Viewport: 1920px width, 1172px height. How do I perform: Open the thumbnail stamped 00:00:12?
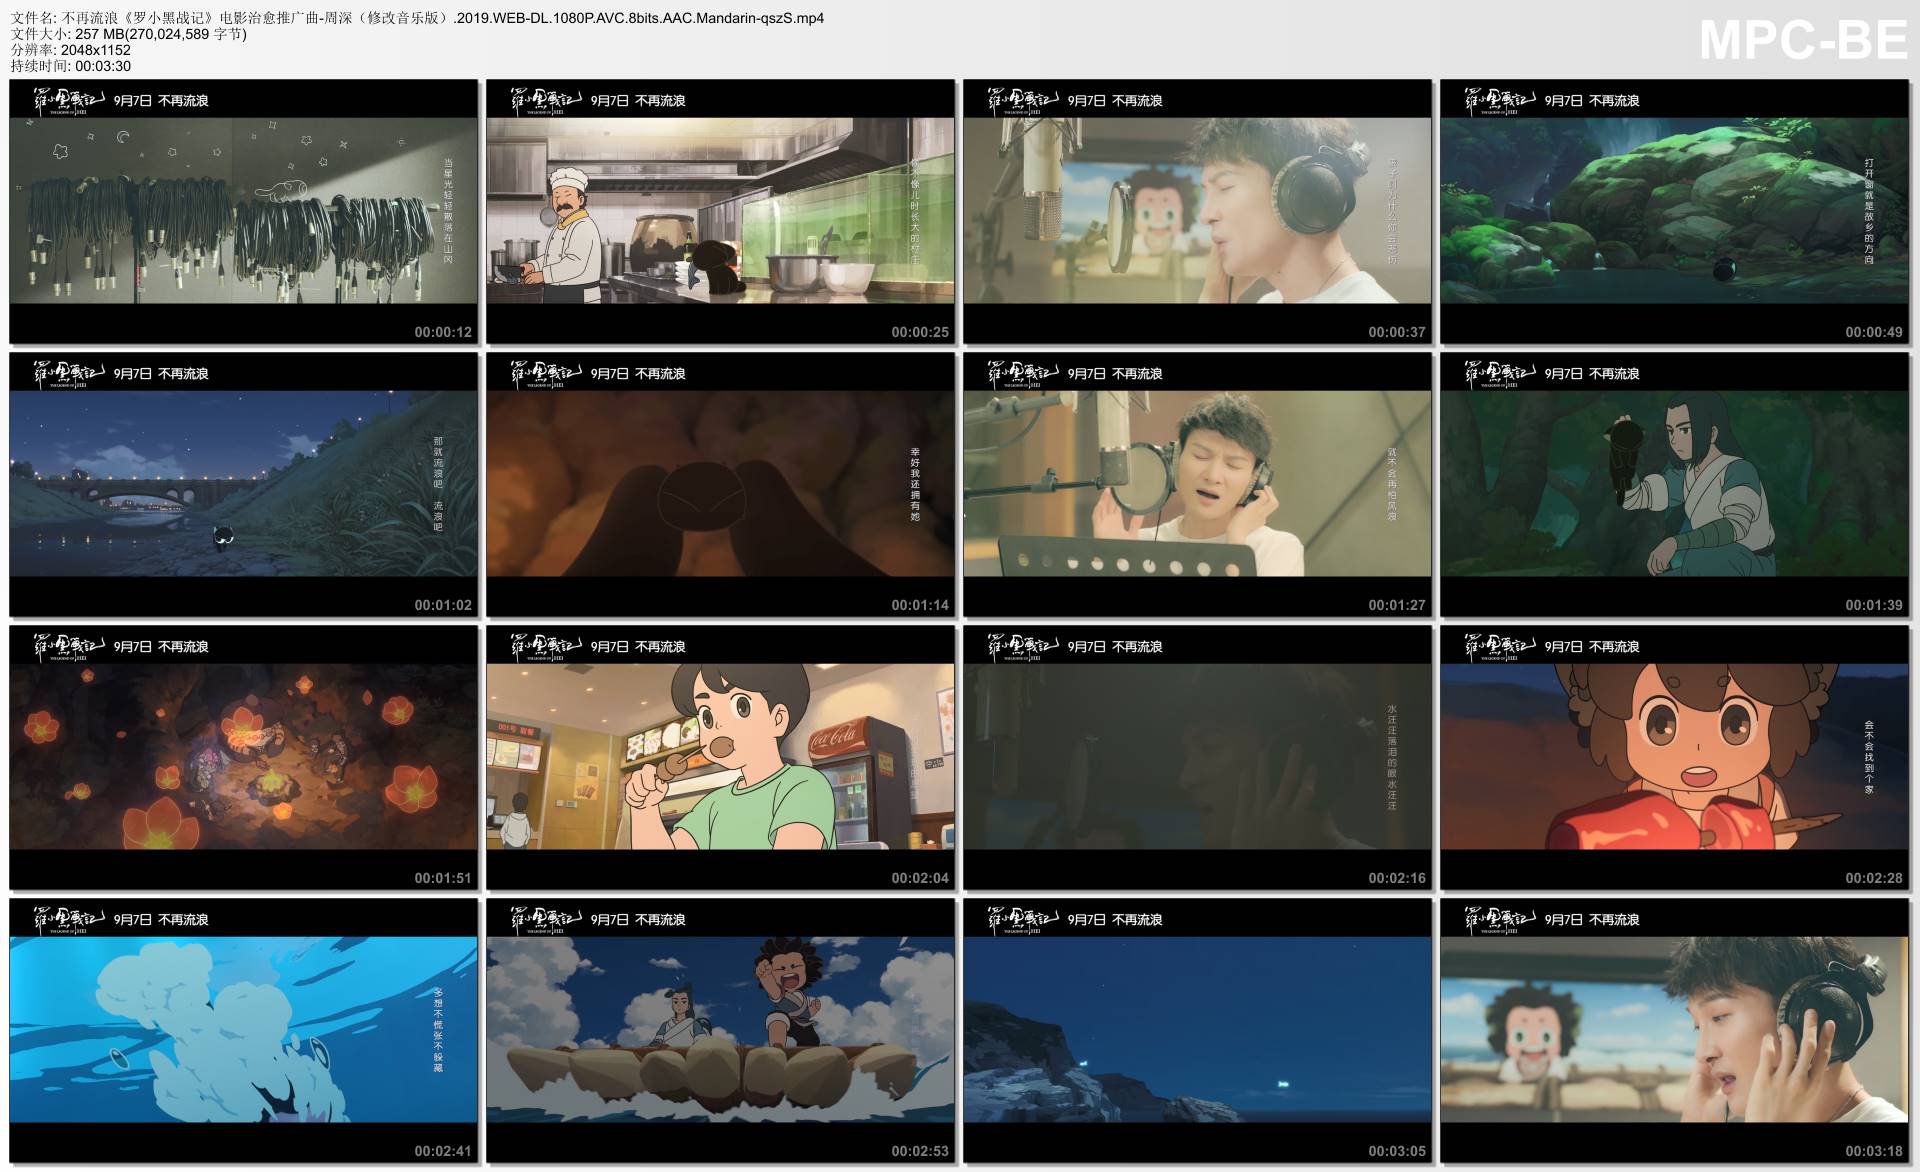point(244,212)
